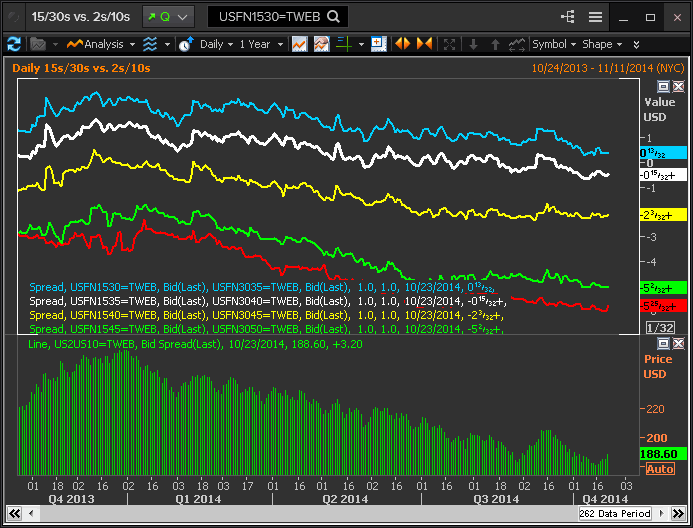Toggle the 1/32 fraction display

[660, 328]
